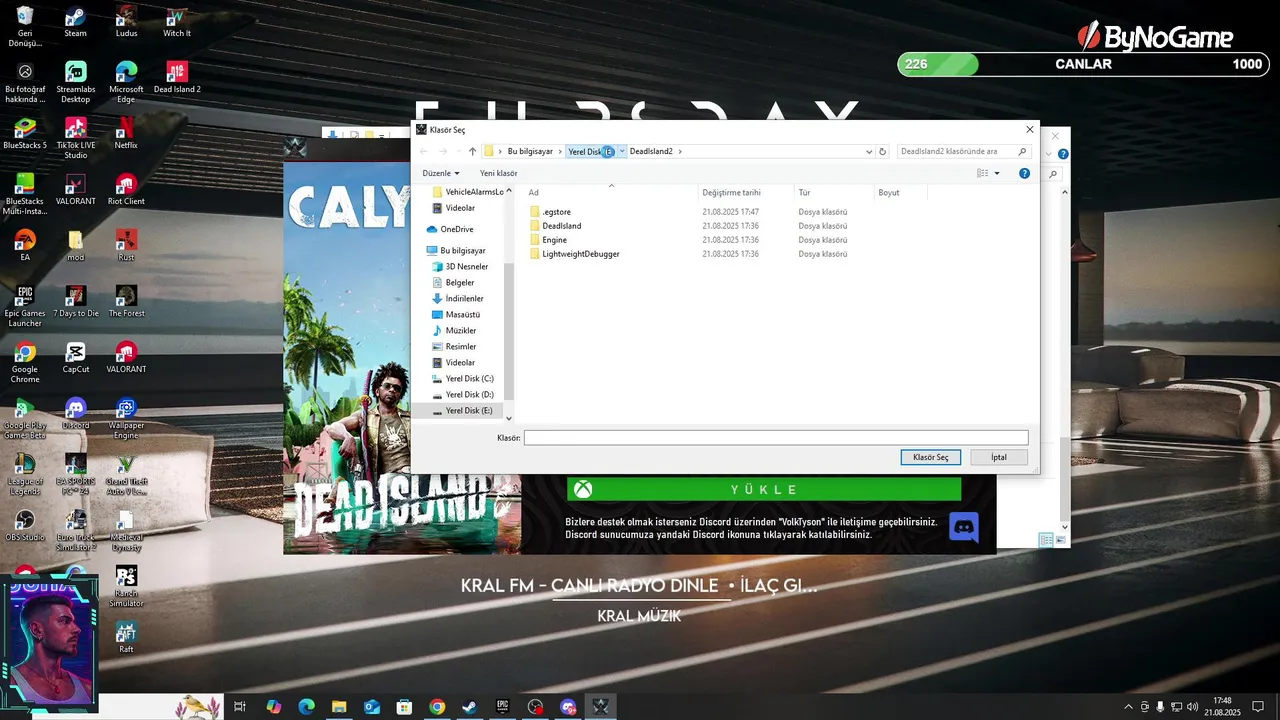Click the Klasör name input field

pos(776,438)
